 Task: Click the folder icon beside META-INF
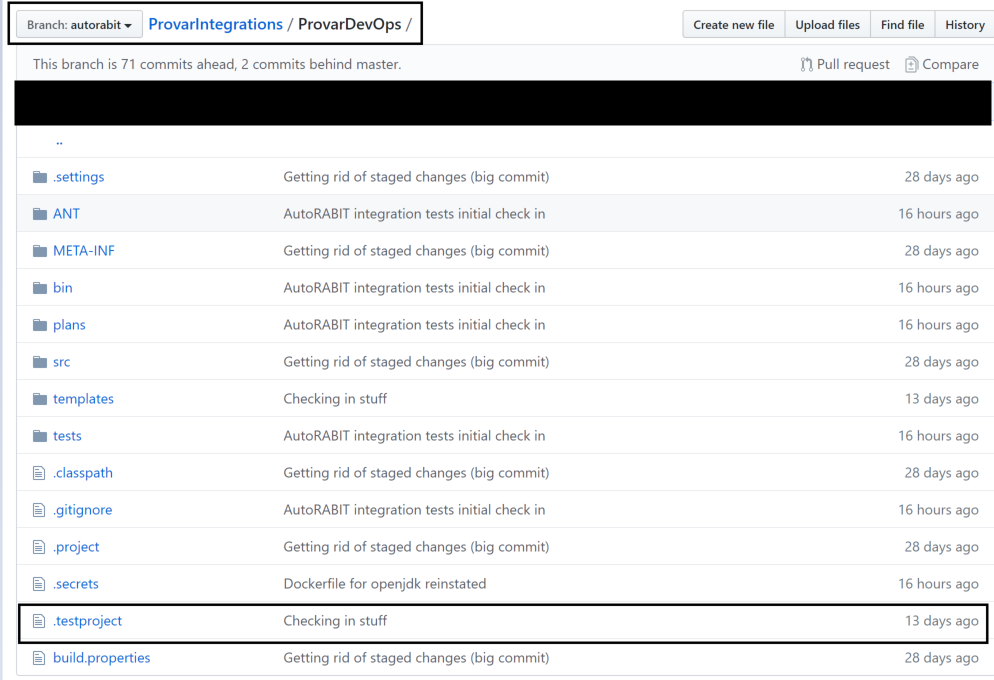(x=40, y=251)
